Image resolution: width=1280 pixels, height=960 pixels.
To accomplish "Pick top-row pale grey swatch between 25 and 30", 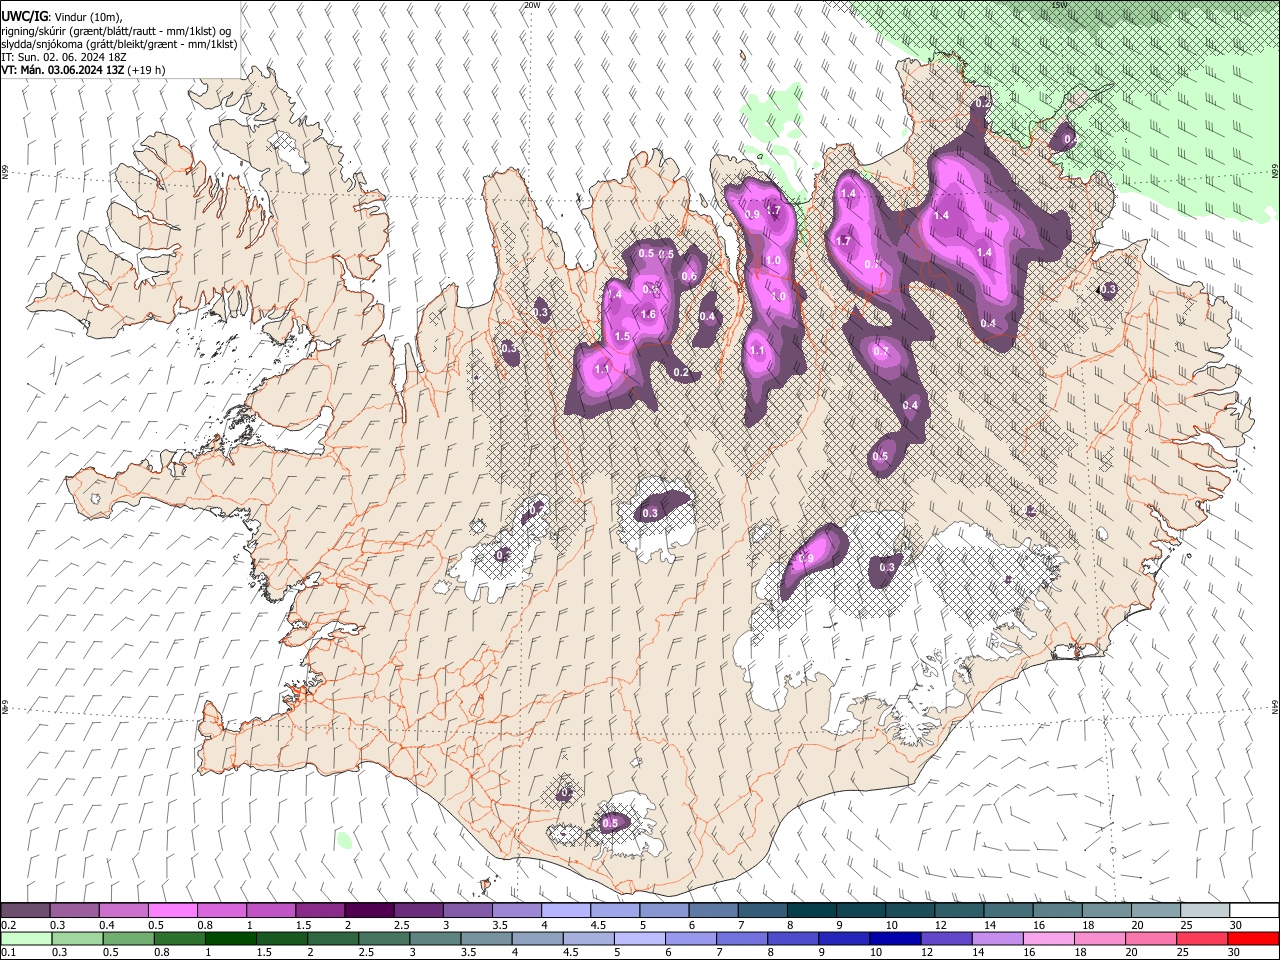I will point(1205,910).
